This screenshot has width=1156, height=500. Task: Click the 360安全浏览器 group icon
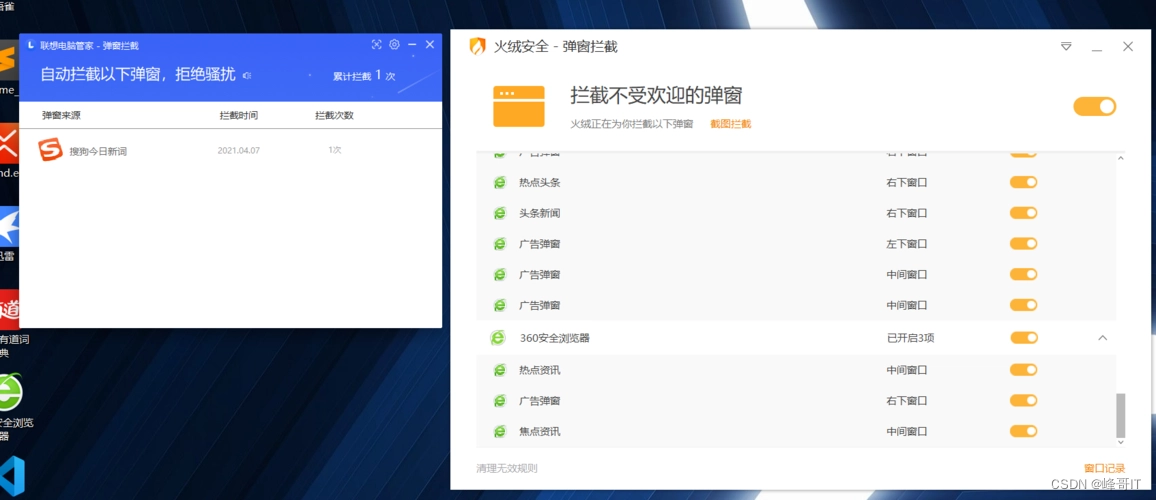coord(499,338)
